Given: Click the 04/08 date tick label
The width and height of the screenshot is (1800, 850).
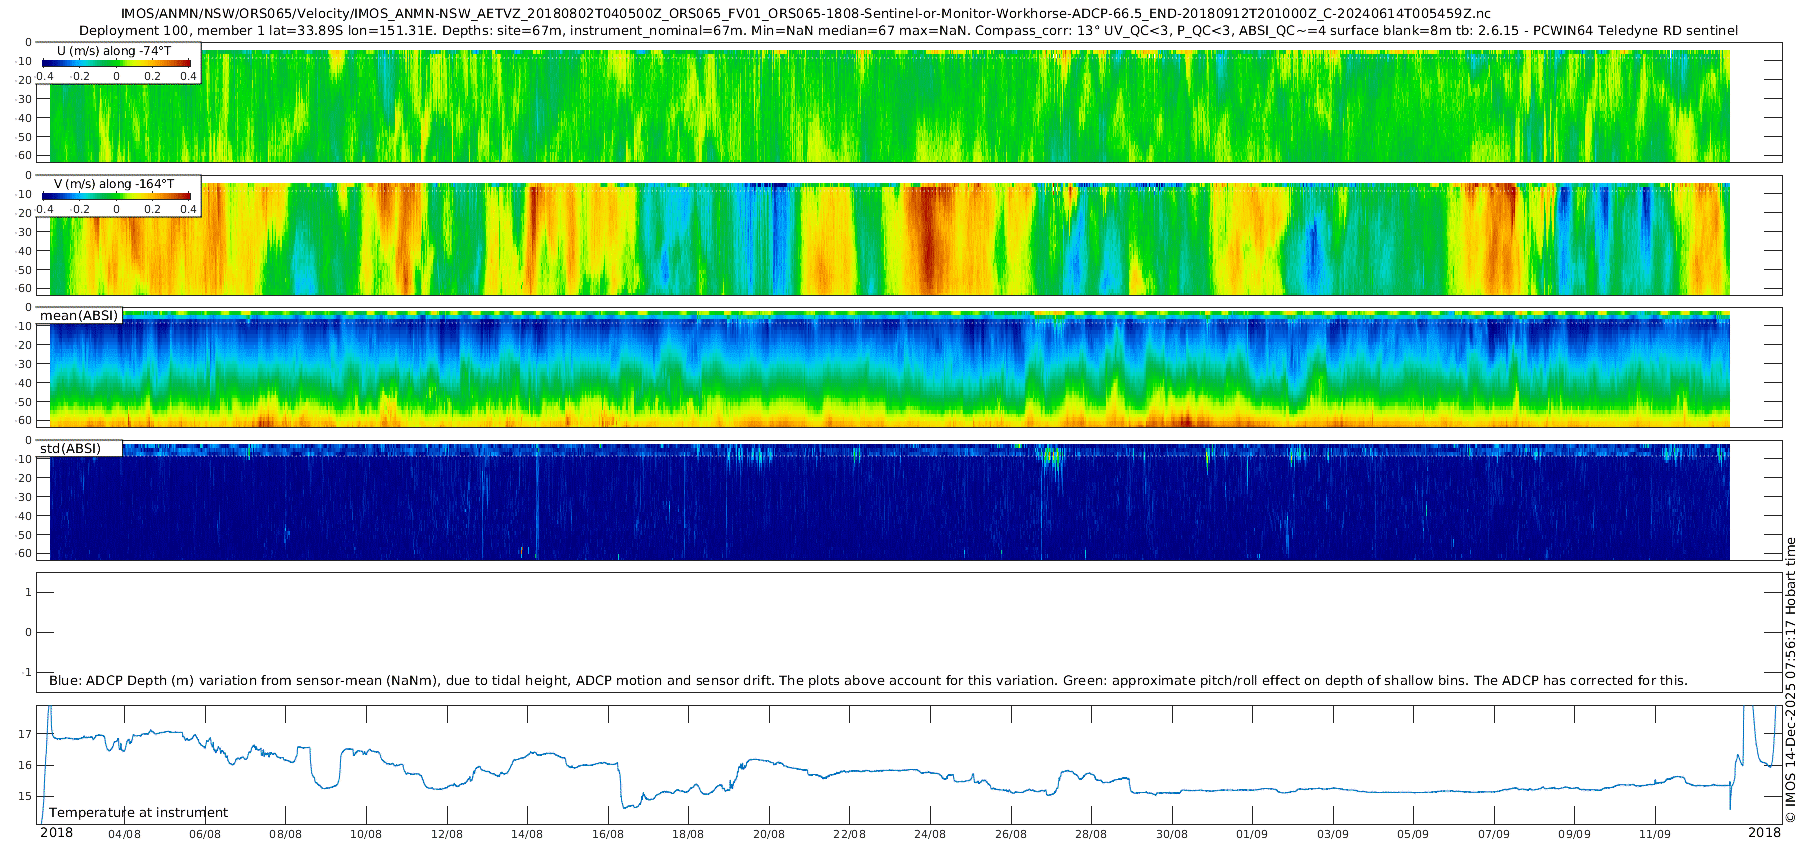Looking at the screenshot, I should (124, 834).
